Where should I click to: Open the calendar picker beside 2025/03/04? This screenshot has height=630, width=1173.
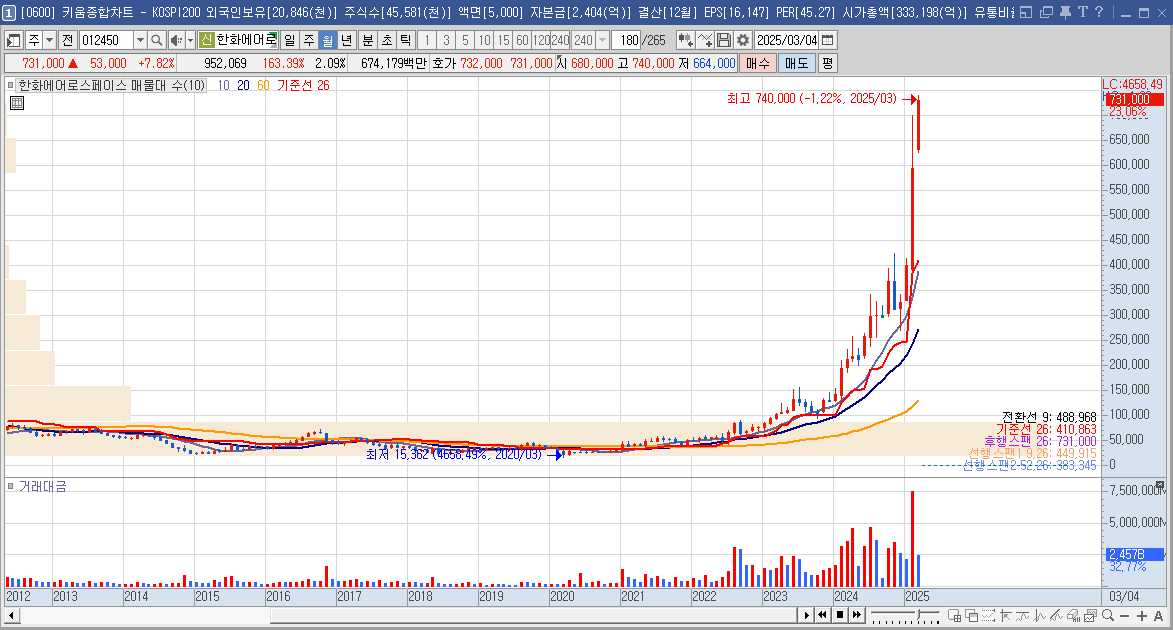tap(828, 40)
